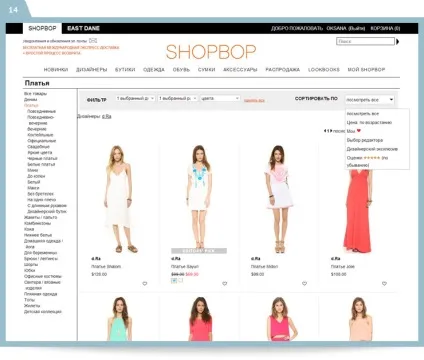Select 'Повседневные' dresses subcategory
The height and width of the screenshot is (360, 424).
click(41, 111)
